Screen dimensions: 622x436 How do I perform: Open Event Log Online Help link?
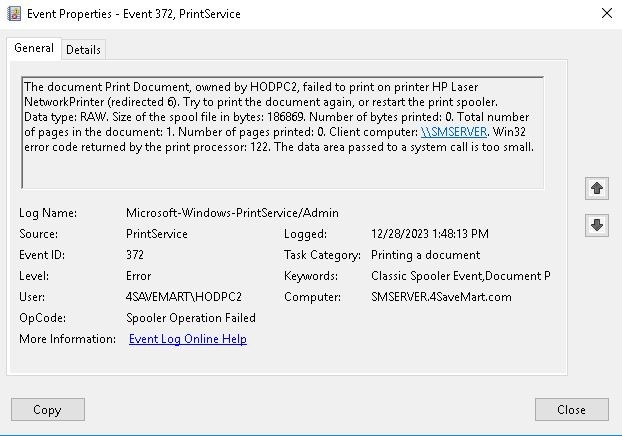point(188,339)
